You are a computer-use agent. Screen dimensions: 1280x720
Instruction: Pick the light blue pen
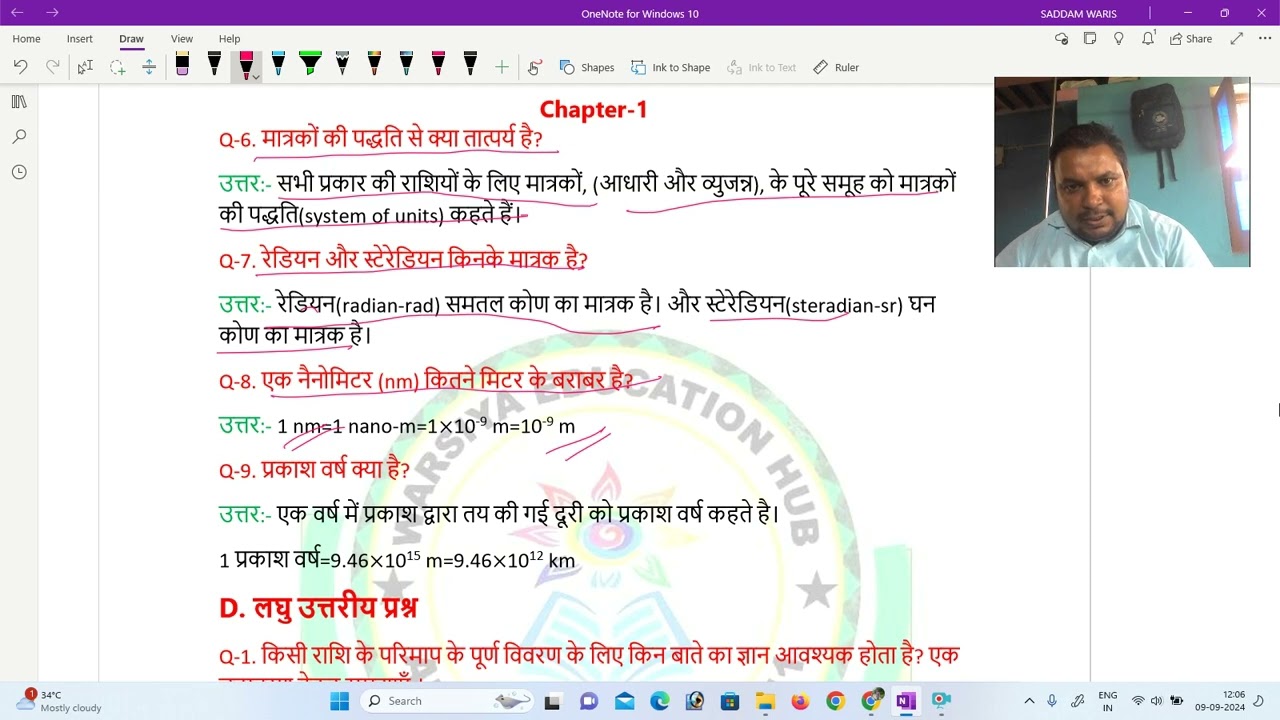tap(278, 65)
